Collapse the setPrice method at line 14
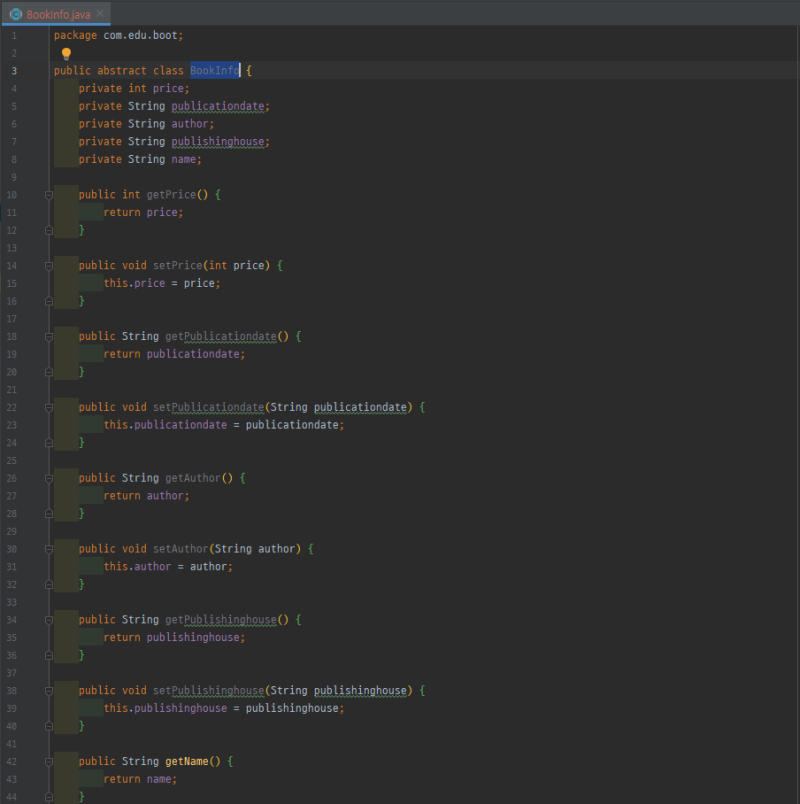 point(49,266)
